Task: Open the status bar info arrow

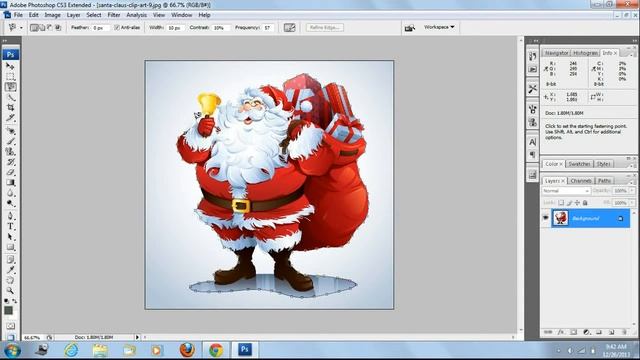Action: click(x=138, y=337)
